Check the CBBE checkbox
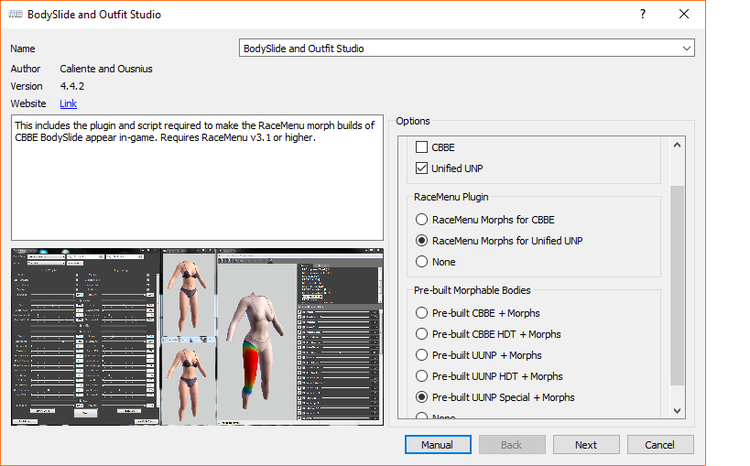 point(421,147)
